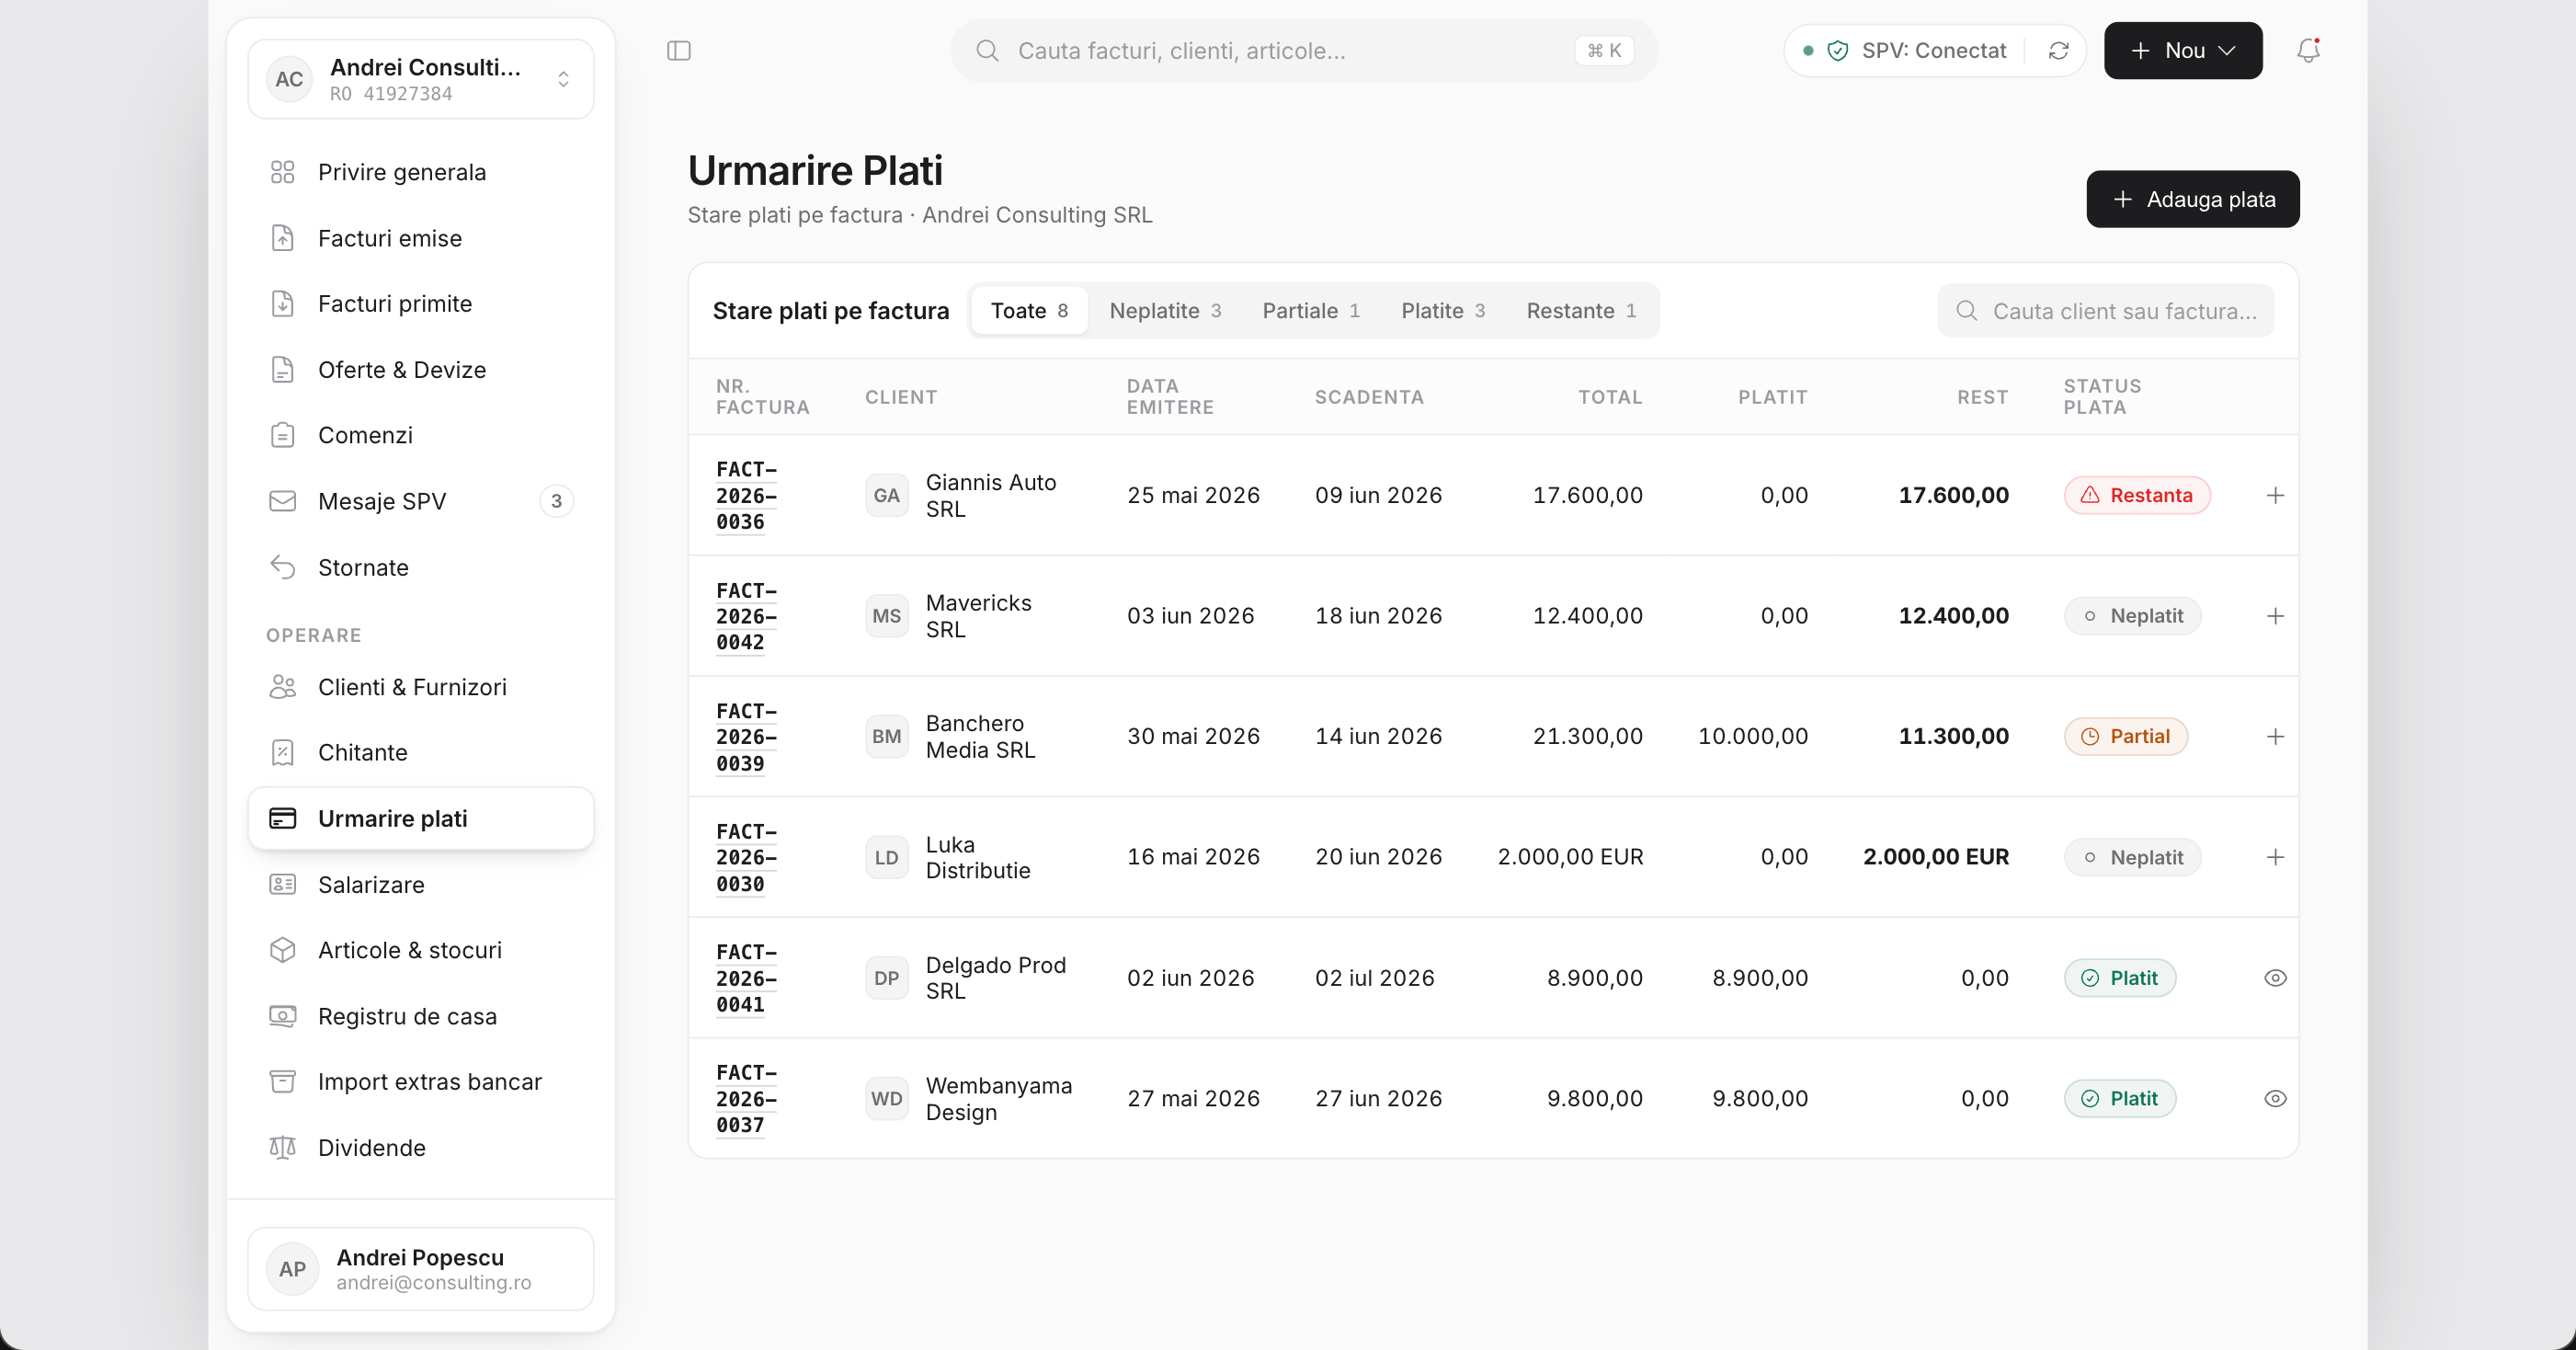Open Mesaje SPV inbox
This screenshot has height=1350, width=2576.
420,501
